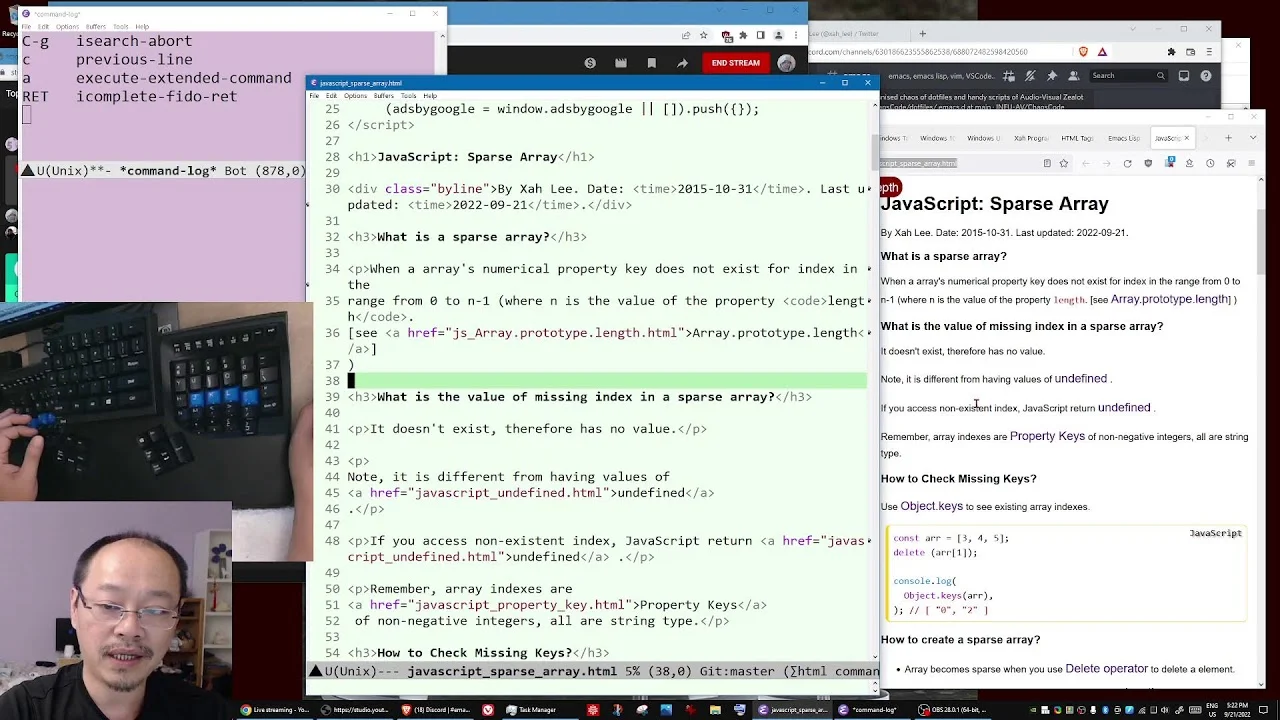Open Brave hamburger main menu
Image resolution: width=1280 pixels, height=720 pixels.
click(x=1209, y=51)
